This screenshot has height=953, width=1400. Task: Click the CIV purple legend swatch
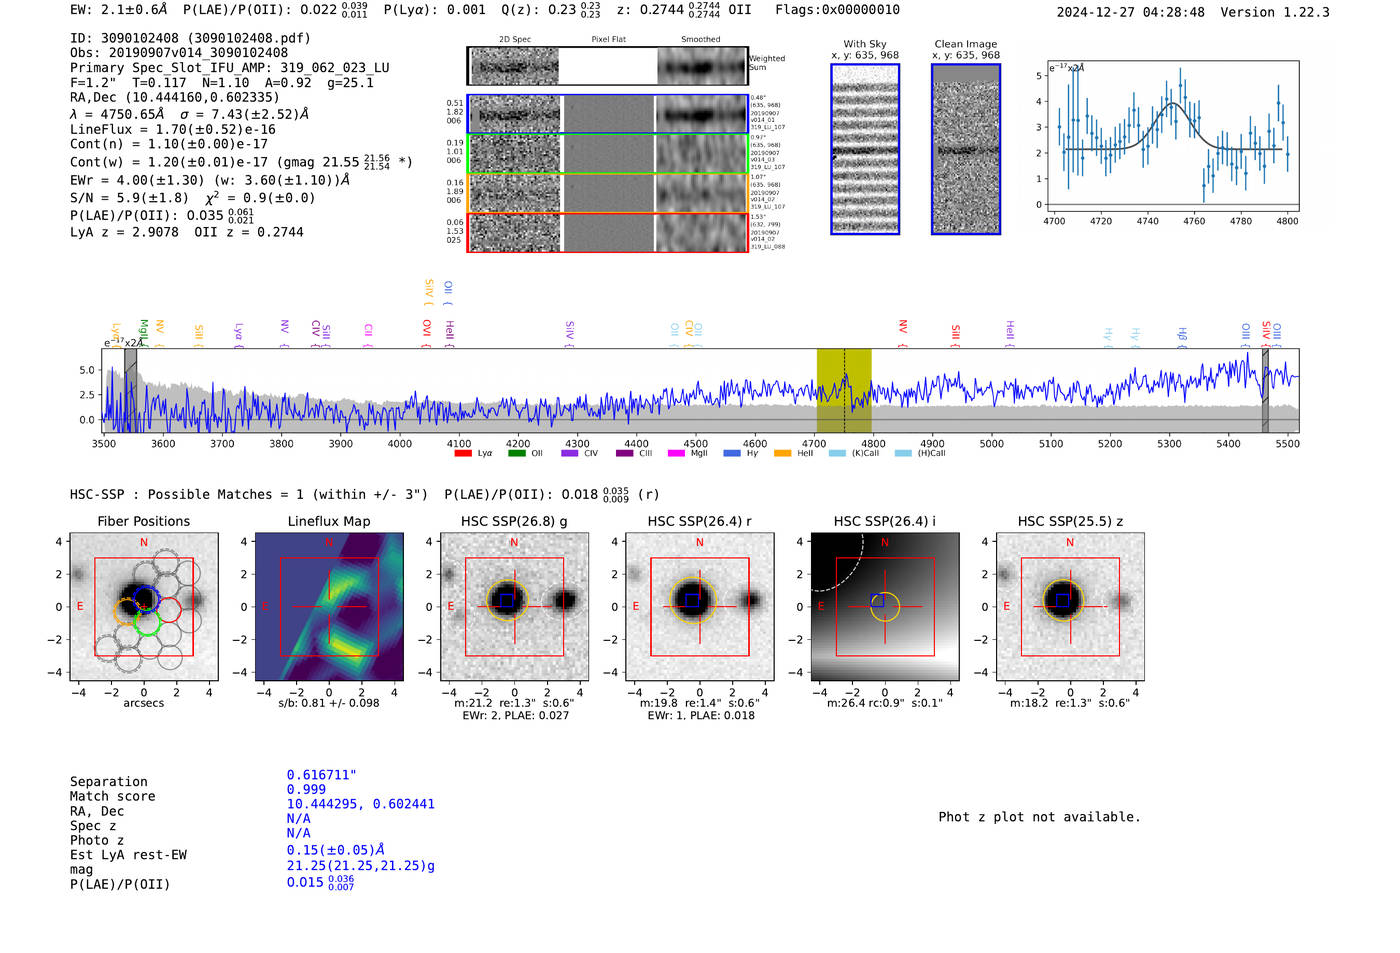coord(570,453)
